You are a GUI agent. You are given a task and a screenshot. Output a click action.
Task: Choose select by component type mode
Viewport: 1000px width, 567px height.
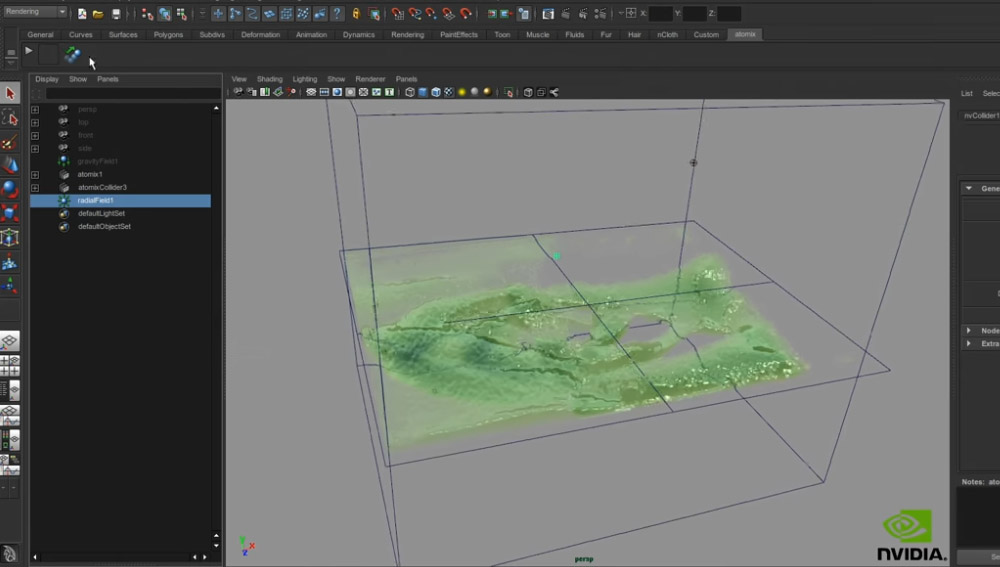[x=182, y=13]
